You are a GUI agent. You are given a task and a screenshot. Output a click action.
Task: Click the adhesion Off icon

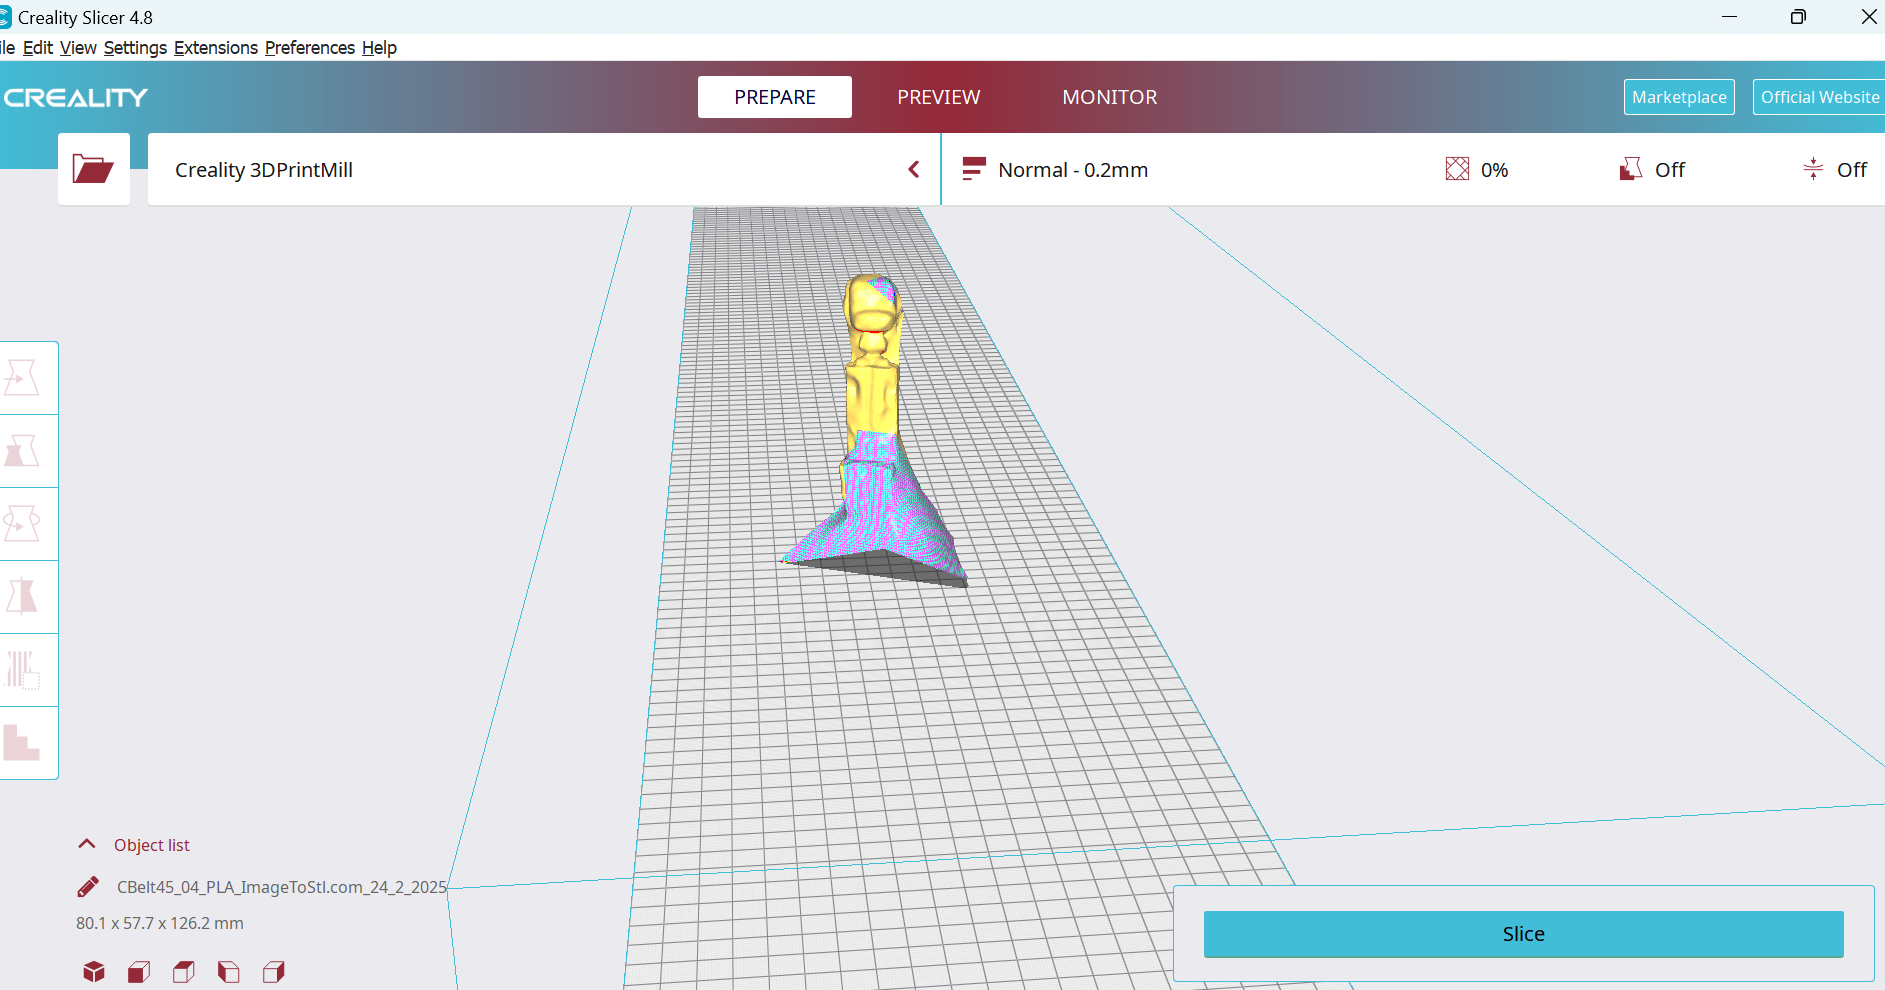click(x=1813, y=169)
